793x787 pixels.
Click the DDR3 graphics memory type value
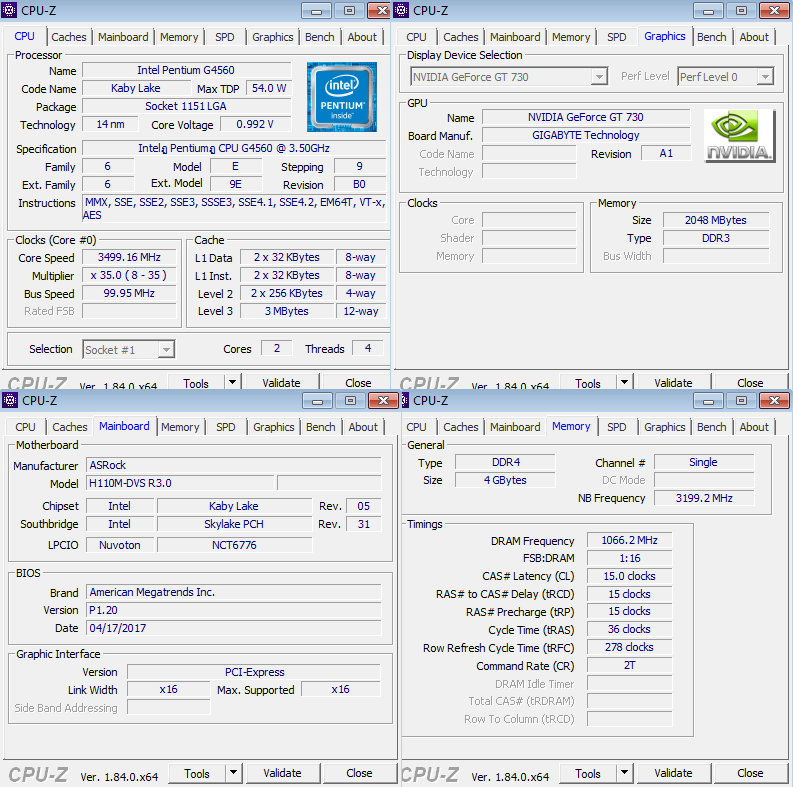tap(716, 238)
